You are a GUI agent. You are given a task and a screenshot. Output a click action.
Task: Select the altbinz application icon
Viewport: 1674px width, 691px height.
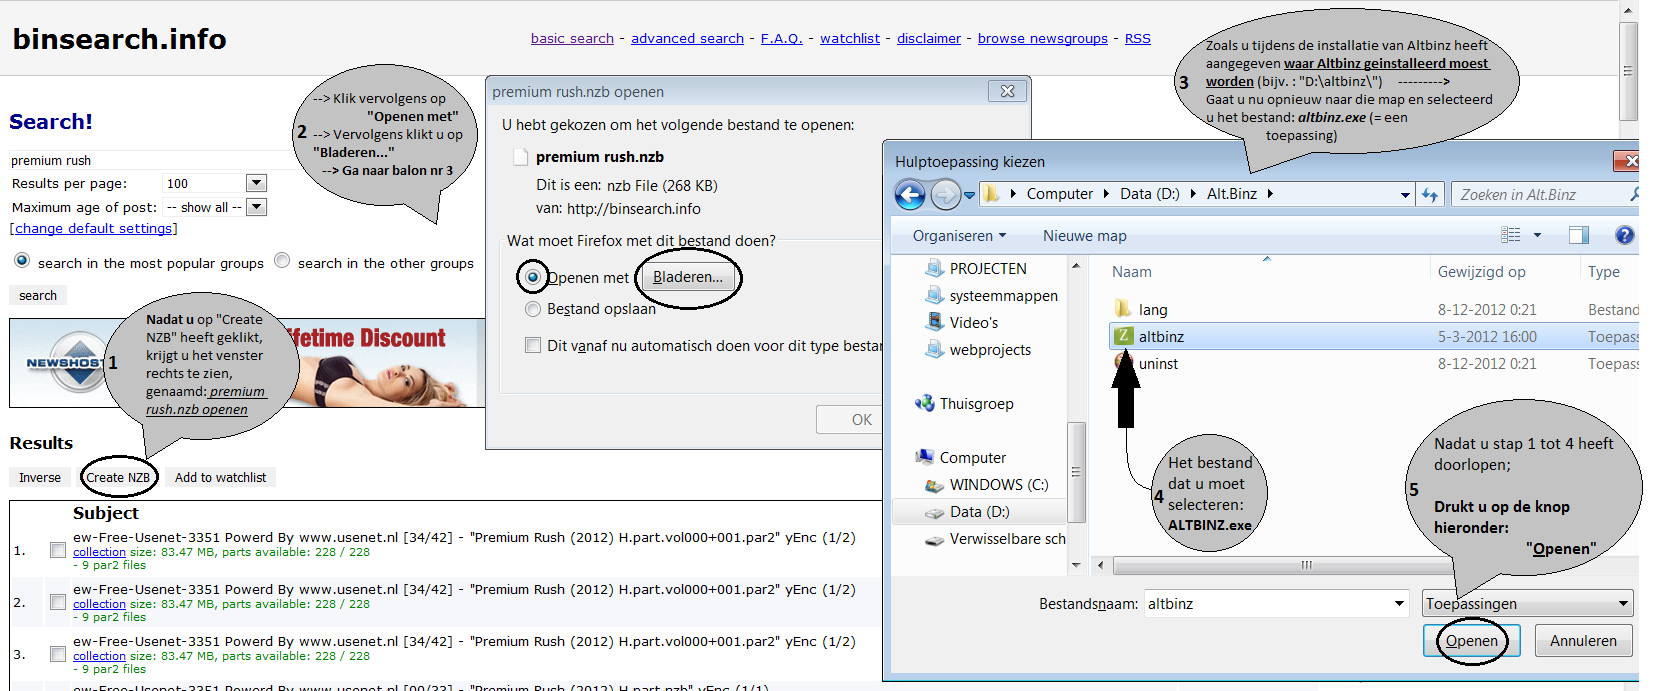click(1124, 336)
